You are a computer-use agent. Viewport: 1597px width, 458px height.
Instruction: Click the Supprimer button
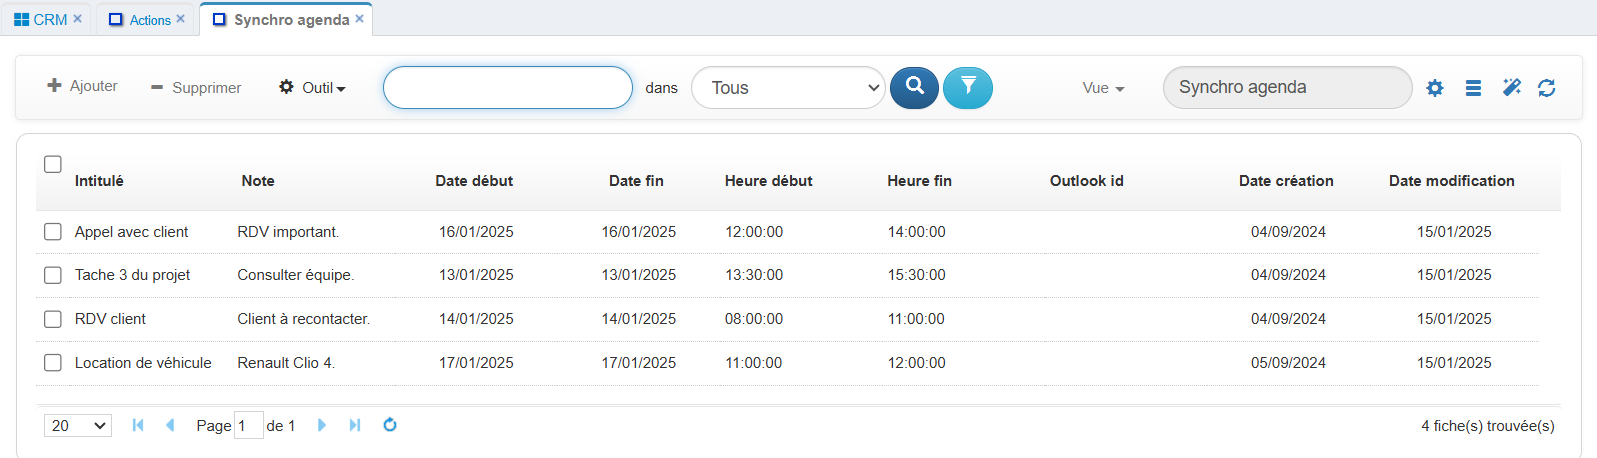[196, 88]
